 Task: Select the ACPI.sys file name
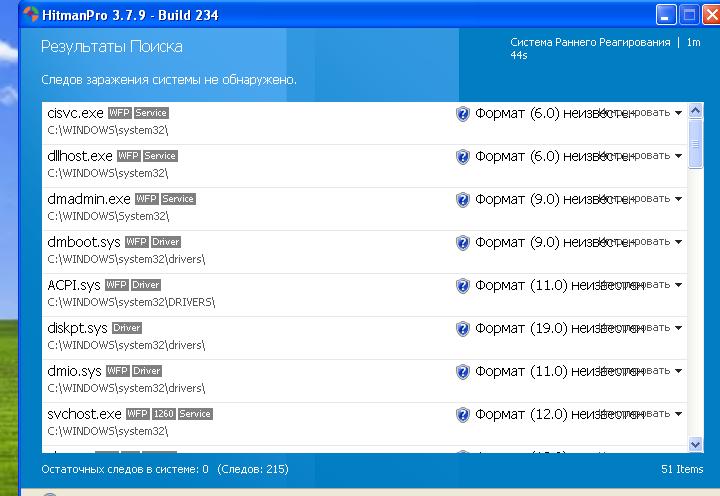coord(74,285)
